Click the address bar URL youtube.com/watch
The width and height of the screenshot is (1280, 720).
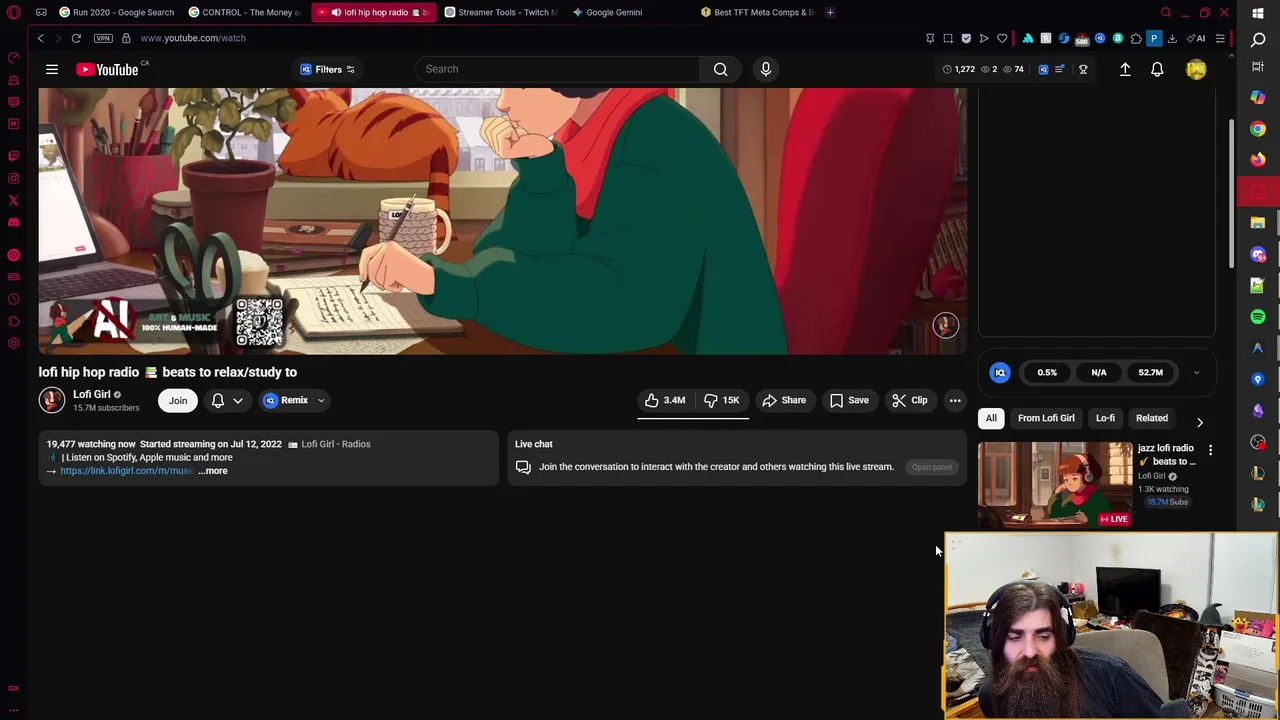coord(193,38)
